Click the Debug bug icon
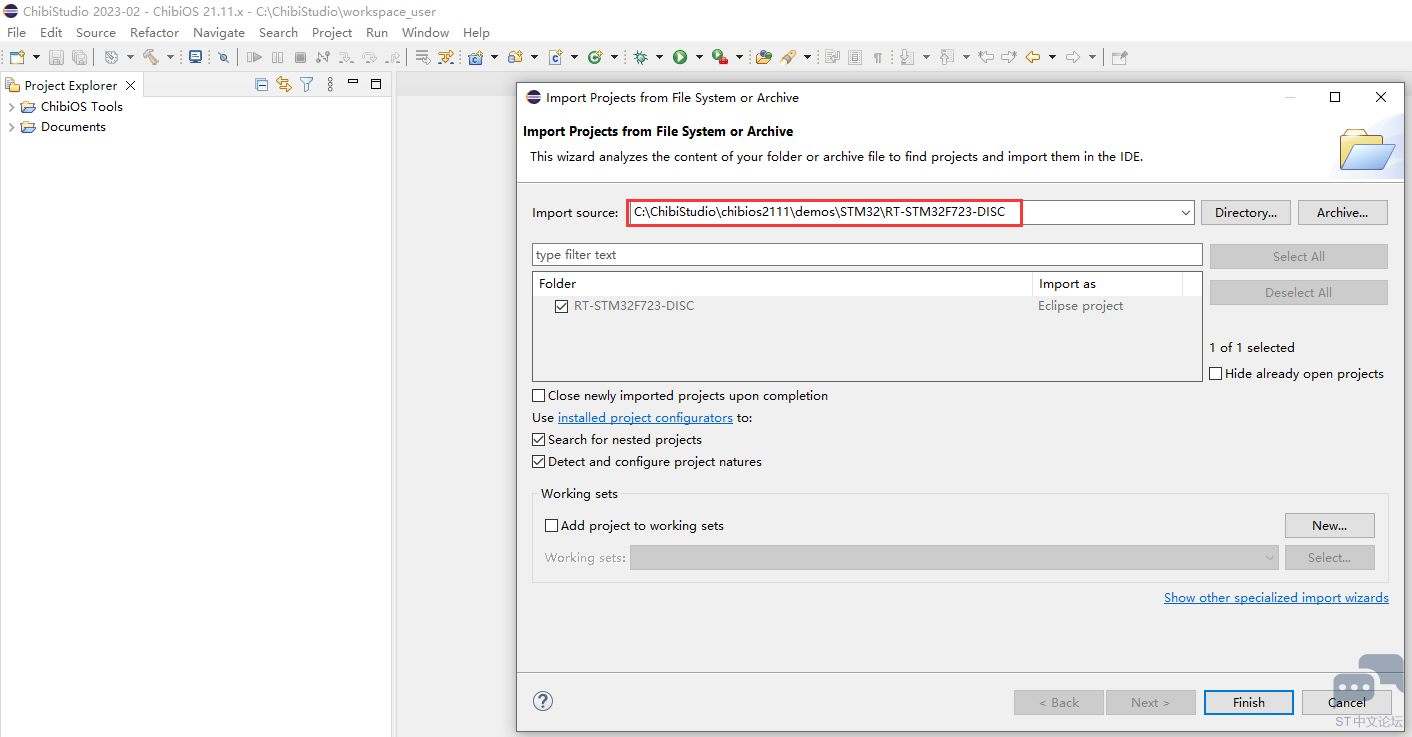Image resolution: width=1412 pixels, height=737 pixels. pos(641,57)
